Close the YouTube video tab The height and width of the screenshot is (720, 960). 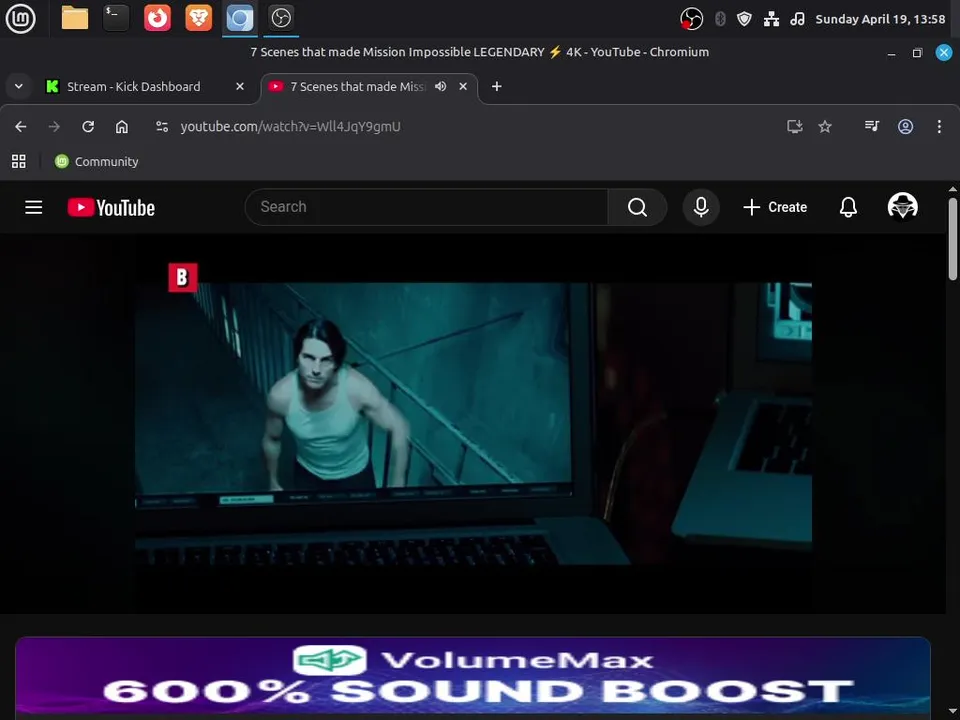tap(463, 86)
